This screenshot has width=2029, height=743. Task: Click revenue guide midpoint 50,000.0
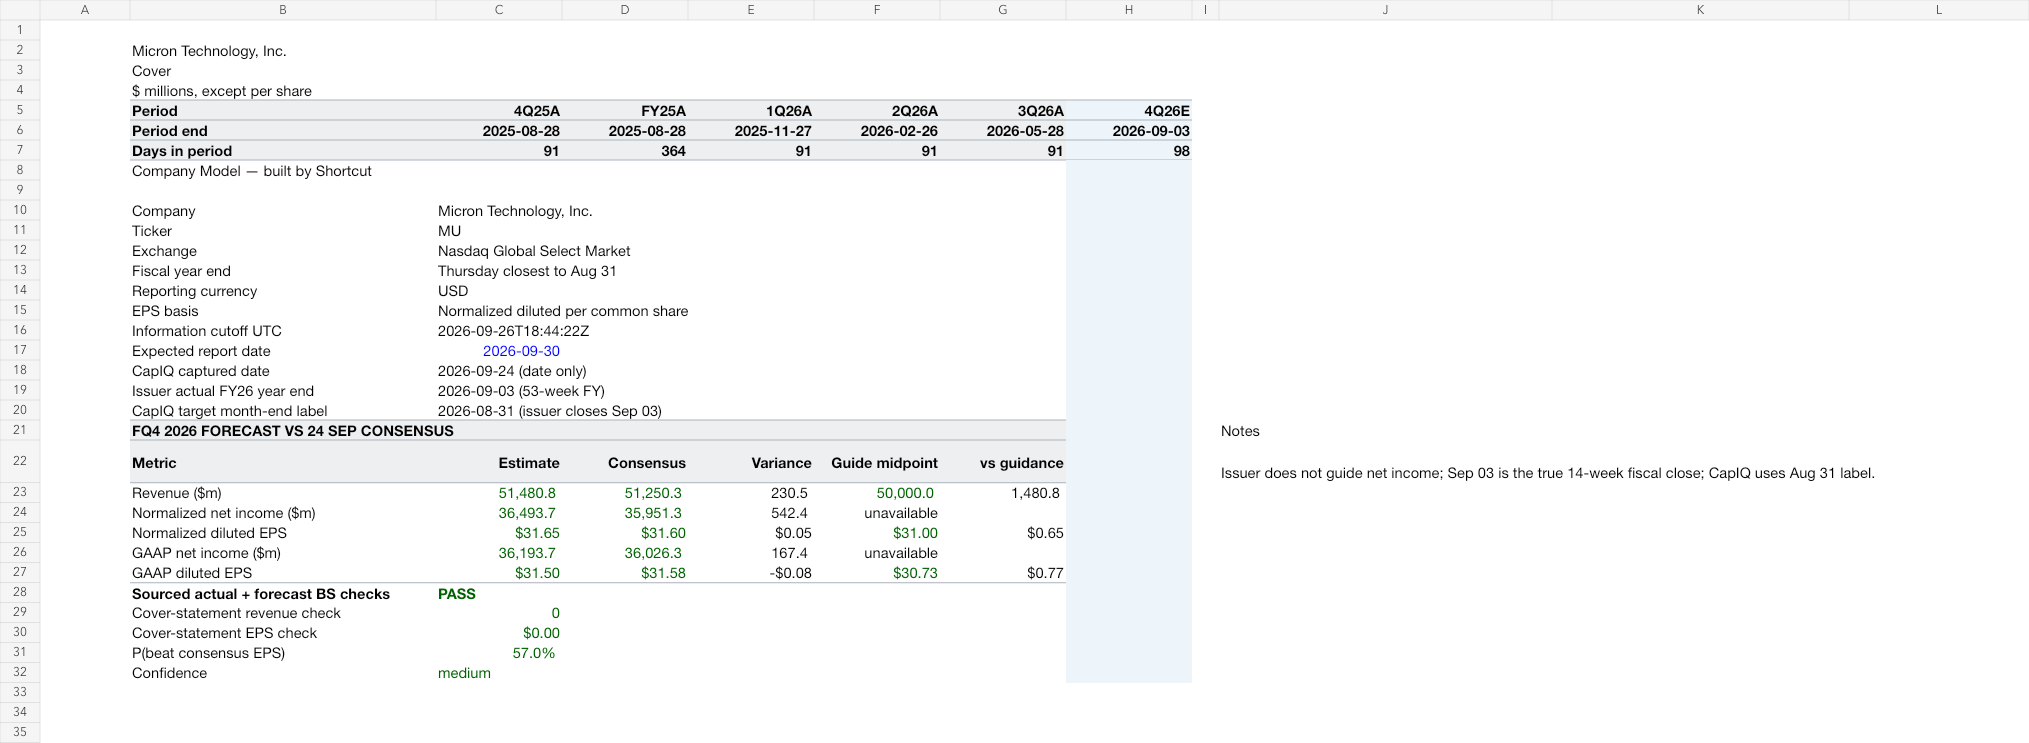[905, 493]
